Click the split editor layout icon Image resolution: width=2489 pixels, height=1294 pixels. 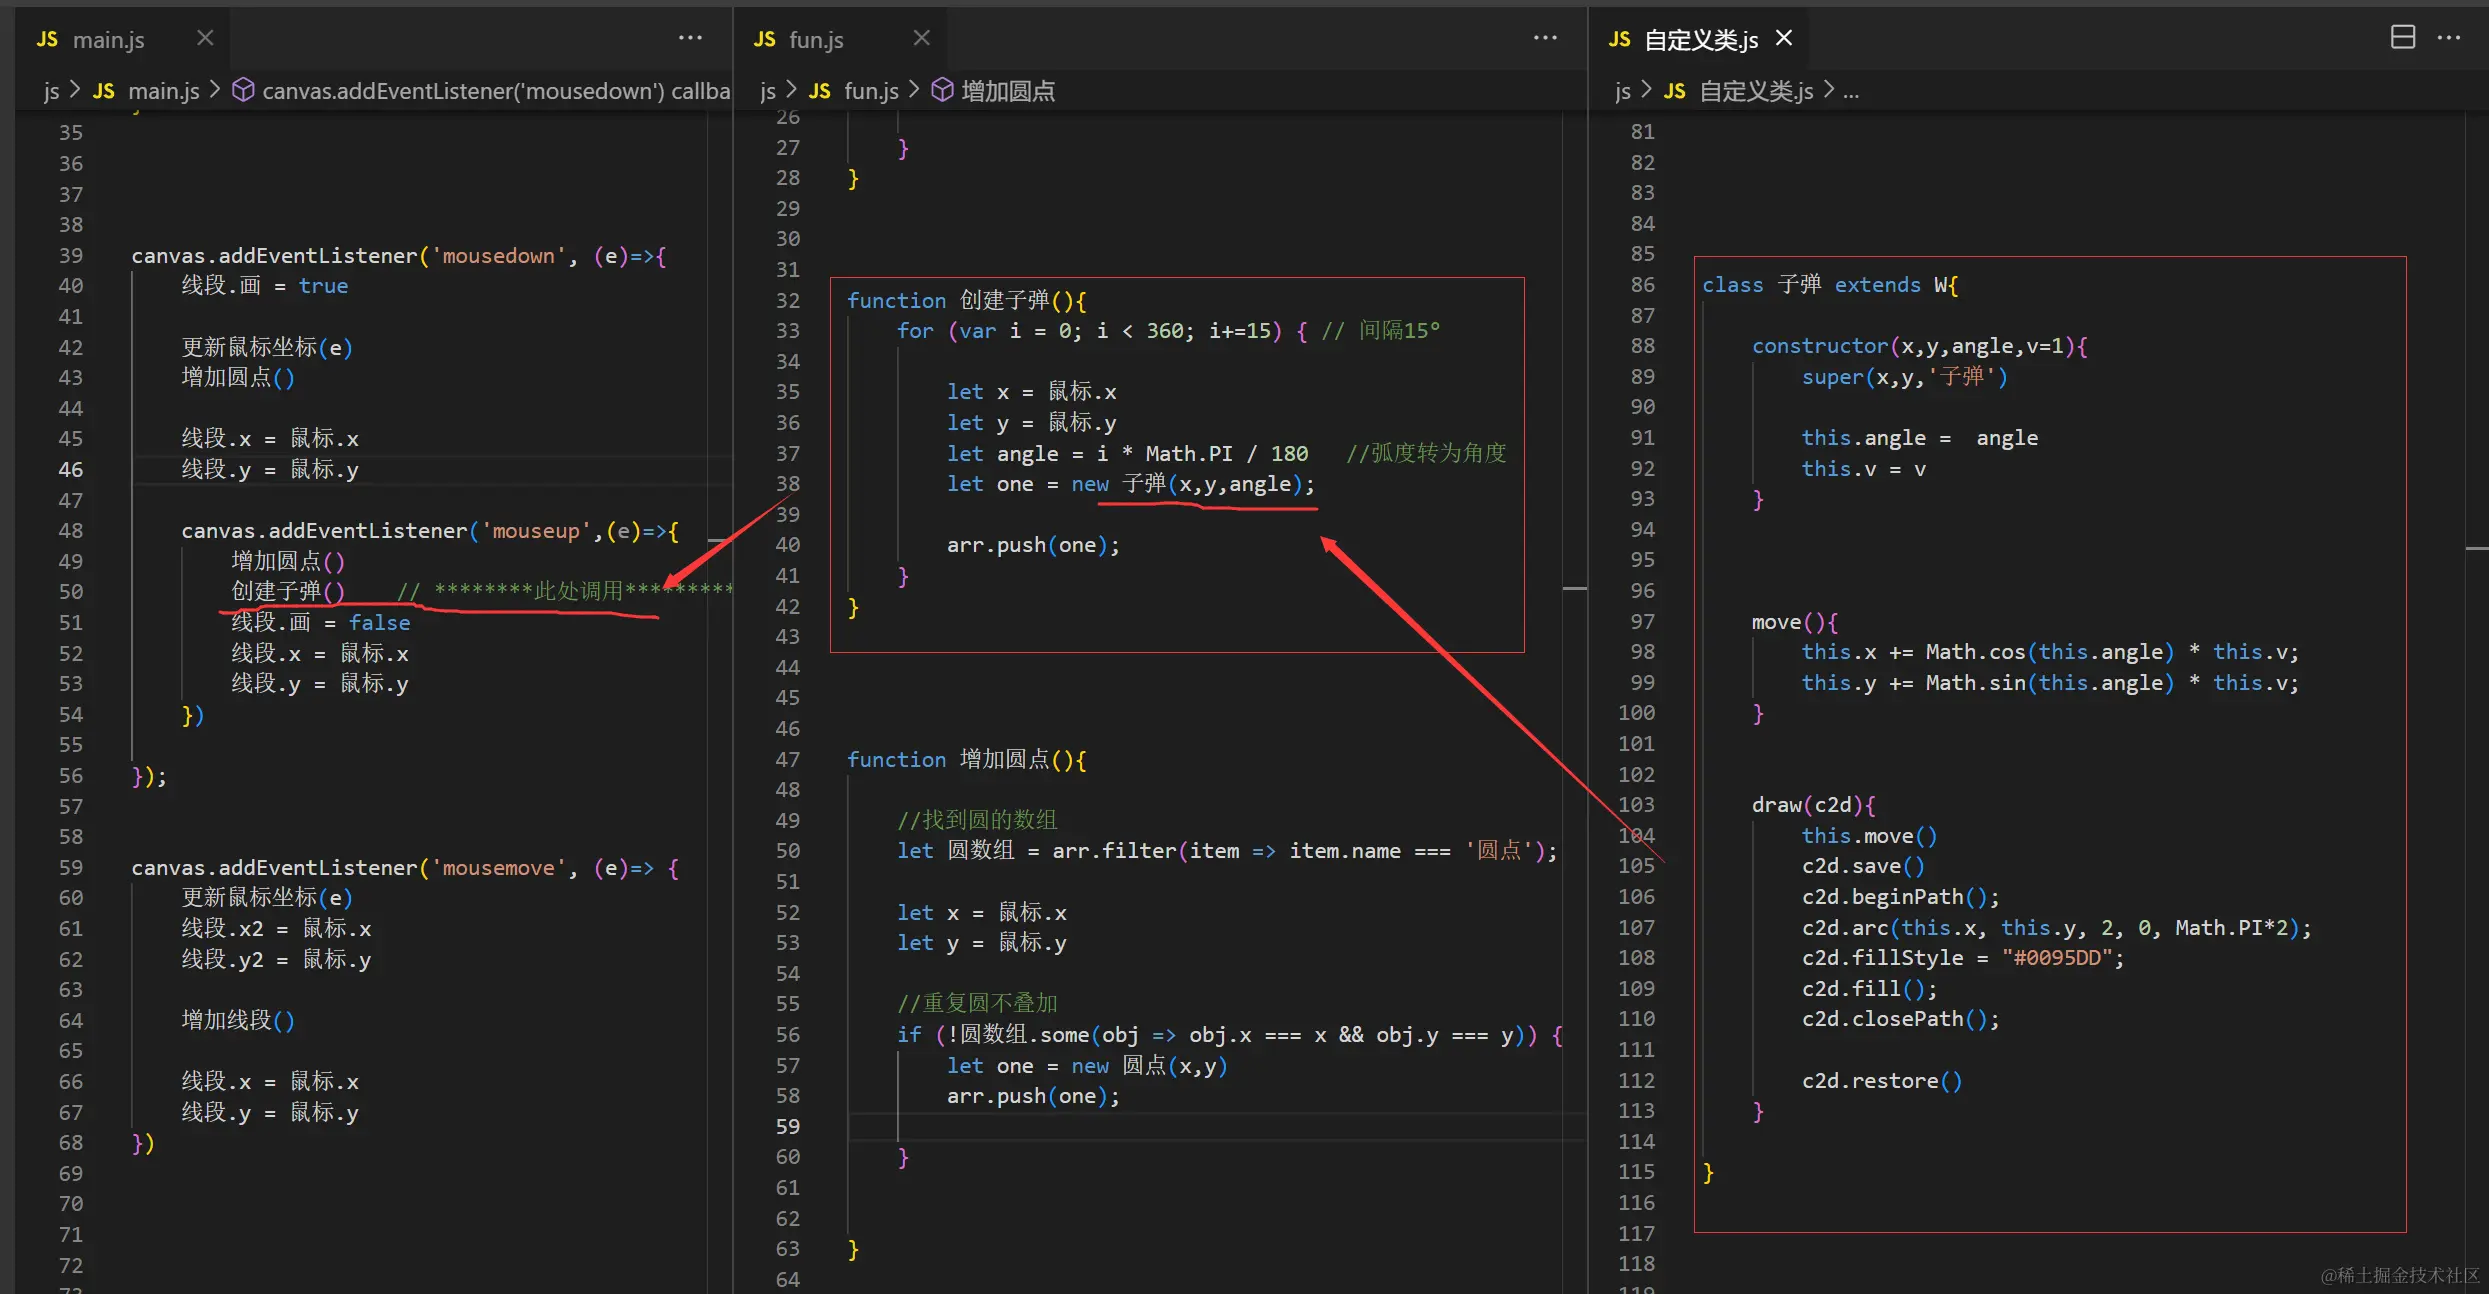(2402, 38)
